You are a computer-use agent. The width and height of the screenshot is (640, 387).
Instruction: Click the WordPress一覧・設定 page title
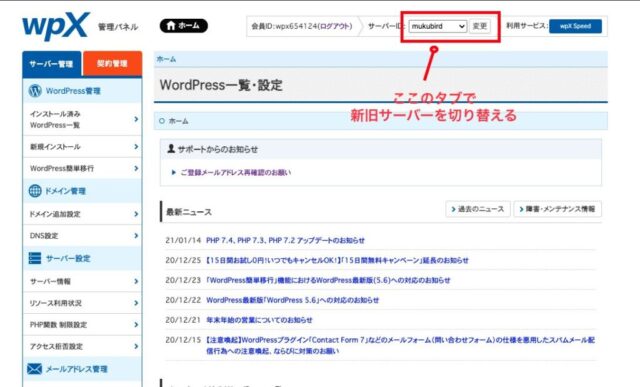(x=221, y=85)
